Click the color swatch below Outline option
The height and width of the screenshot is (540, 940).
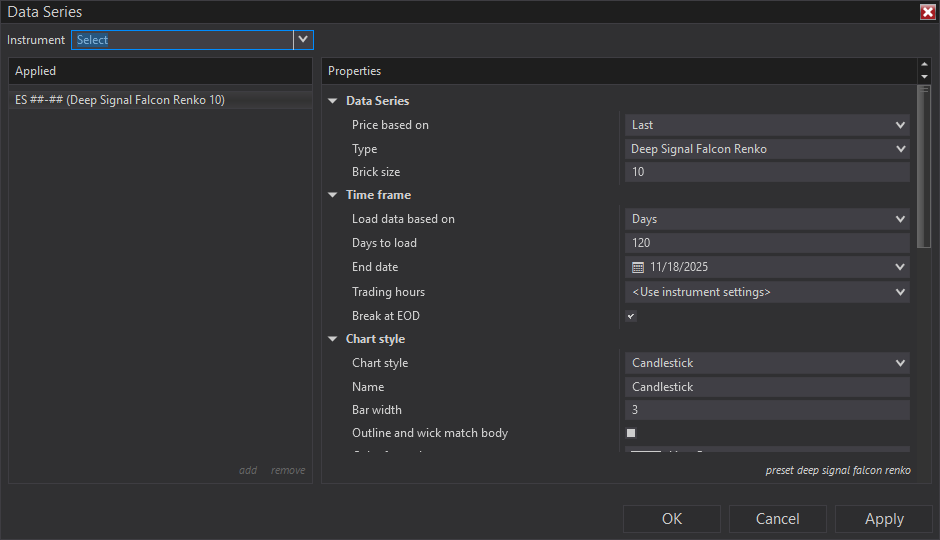tap(645, 453)
